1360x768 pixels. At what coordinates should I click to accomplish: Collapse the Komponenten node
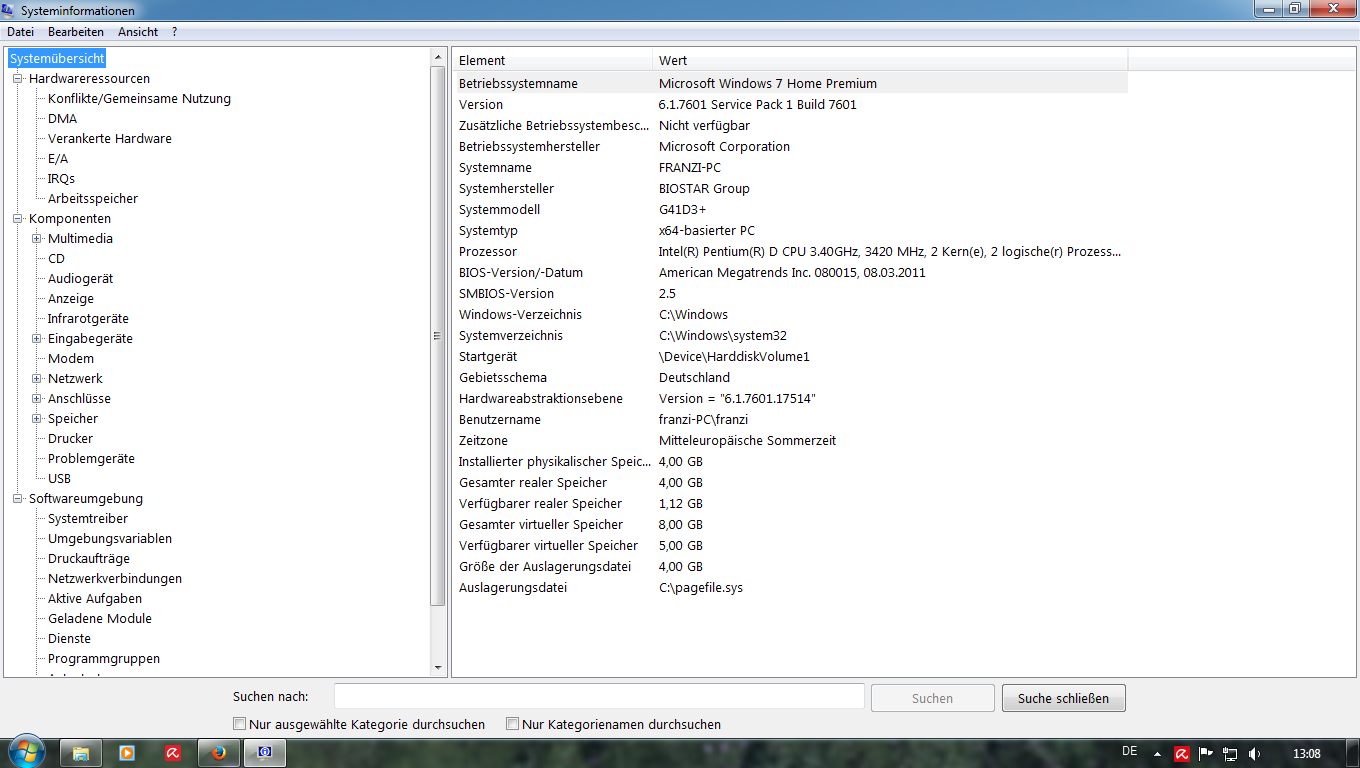click(x=18, y=218)
